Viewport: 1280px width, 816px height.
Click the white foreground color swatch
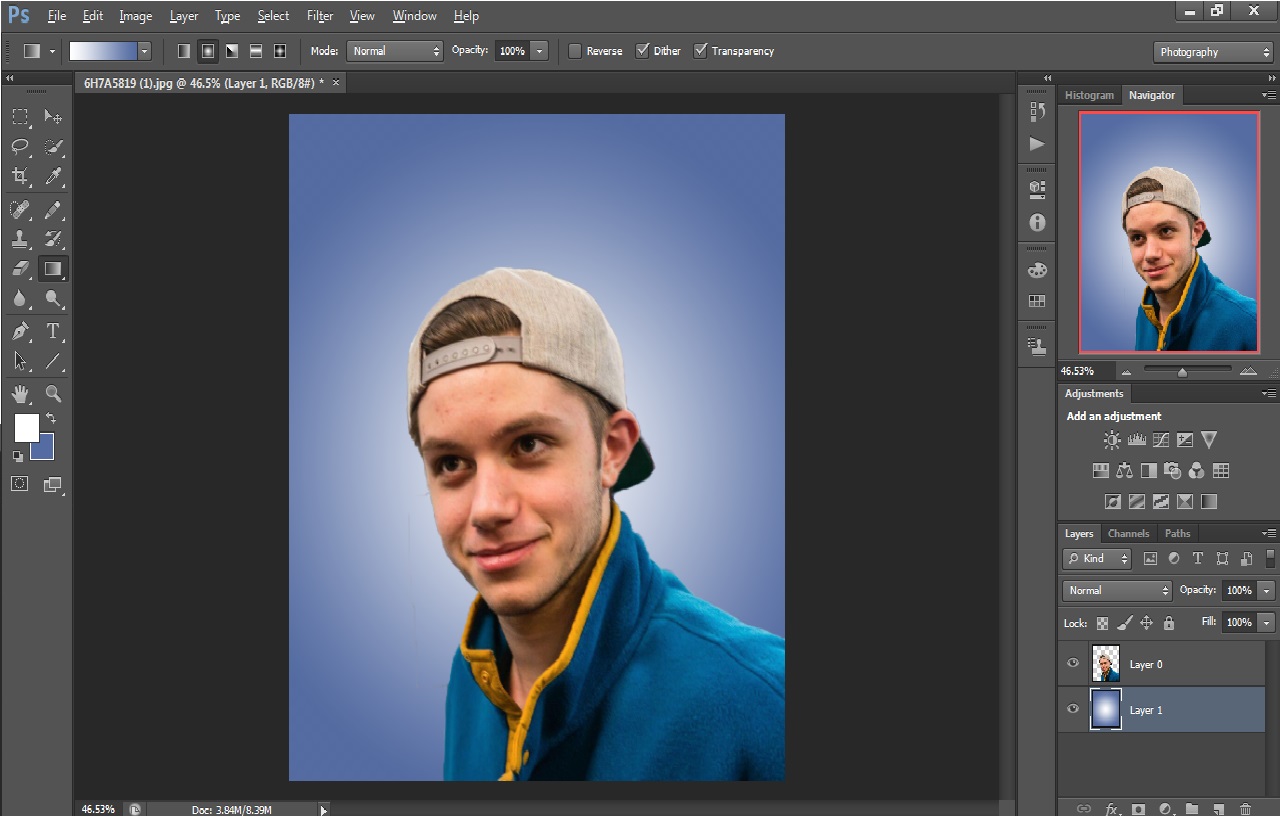pyautogui.click(x=26, y=427)
